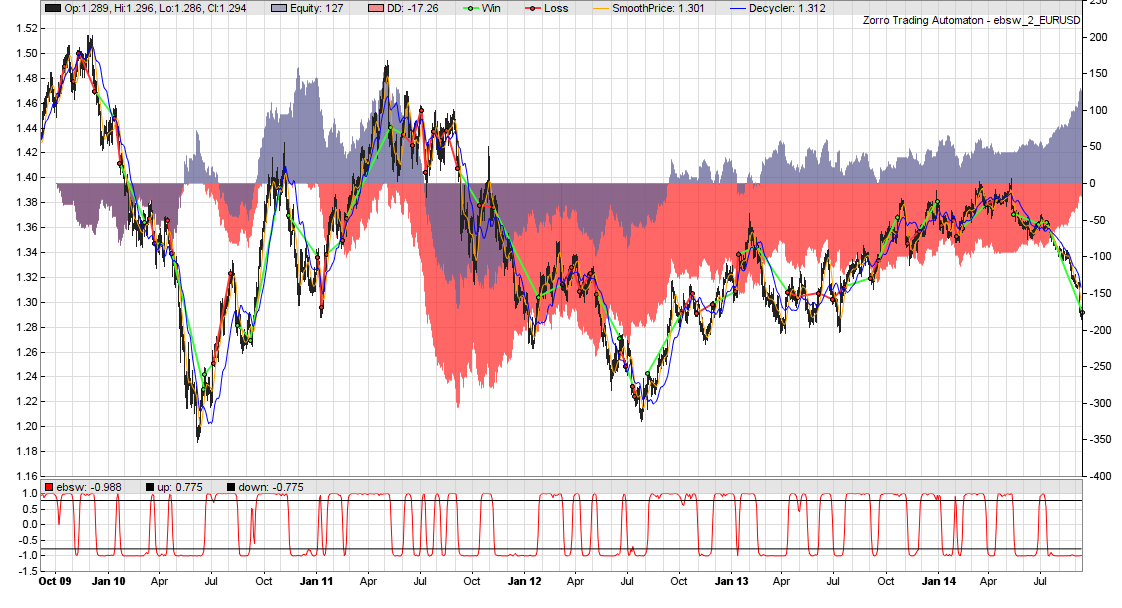Click the 'down: -0.775' legend box
Image resolution: width=1122 pixels, height=608 pixels.
tap(230, 487)
